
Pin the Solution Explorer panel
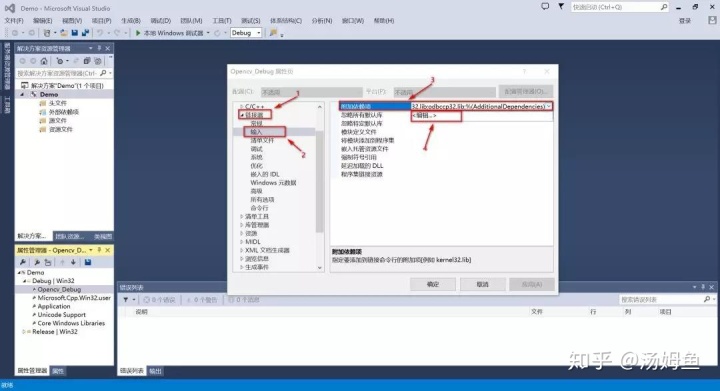point(99,48)
